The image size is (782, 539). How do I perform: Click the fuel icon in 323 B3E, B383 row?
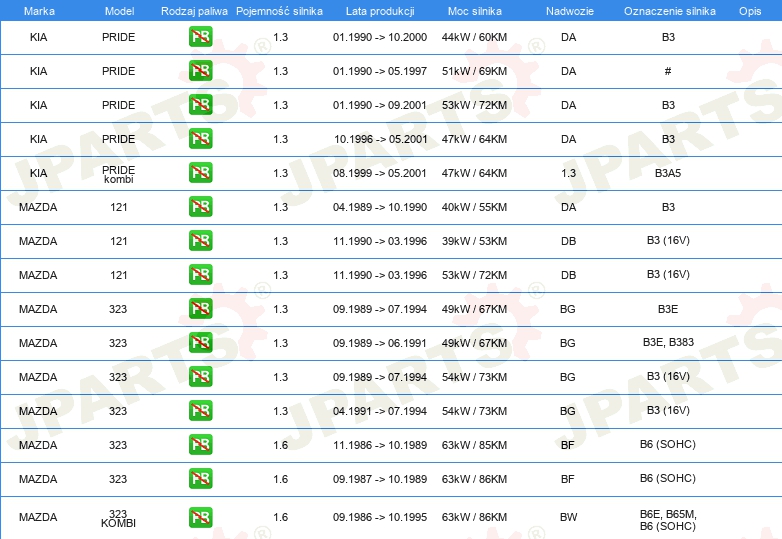coord(200,343)
